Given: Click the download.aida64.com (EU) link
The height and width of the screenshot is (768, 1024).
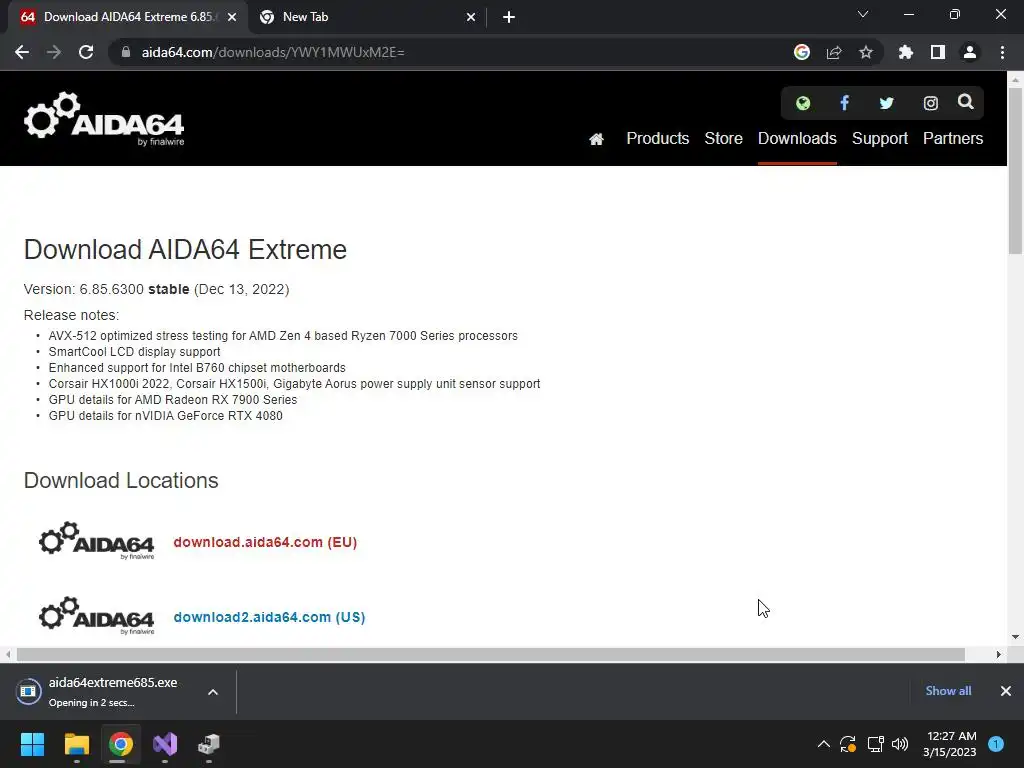Looking at the screenshot, I should click(x=265, y=542).
